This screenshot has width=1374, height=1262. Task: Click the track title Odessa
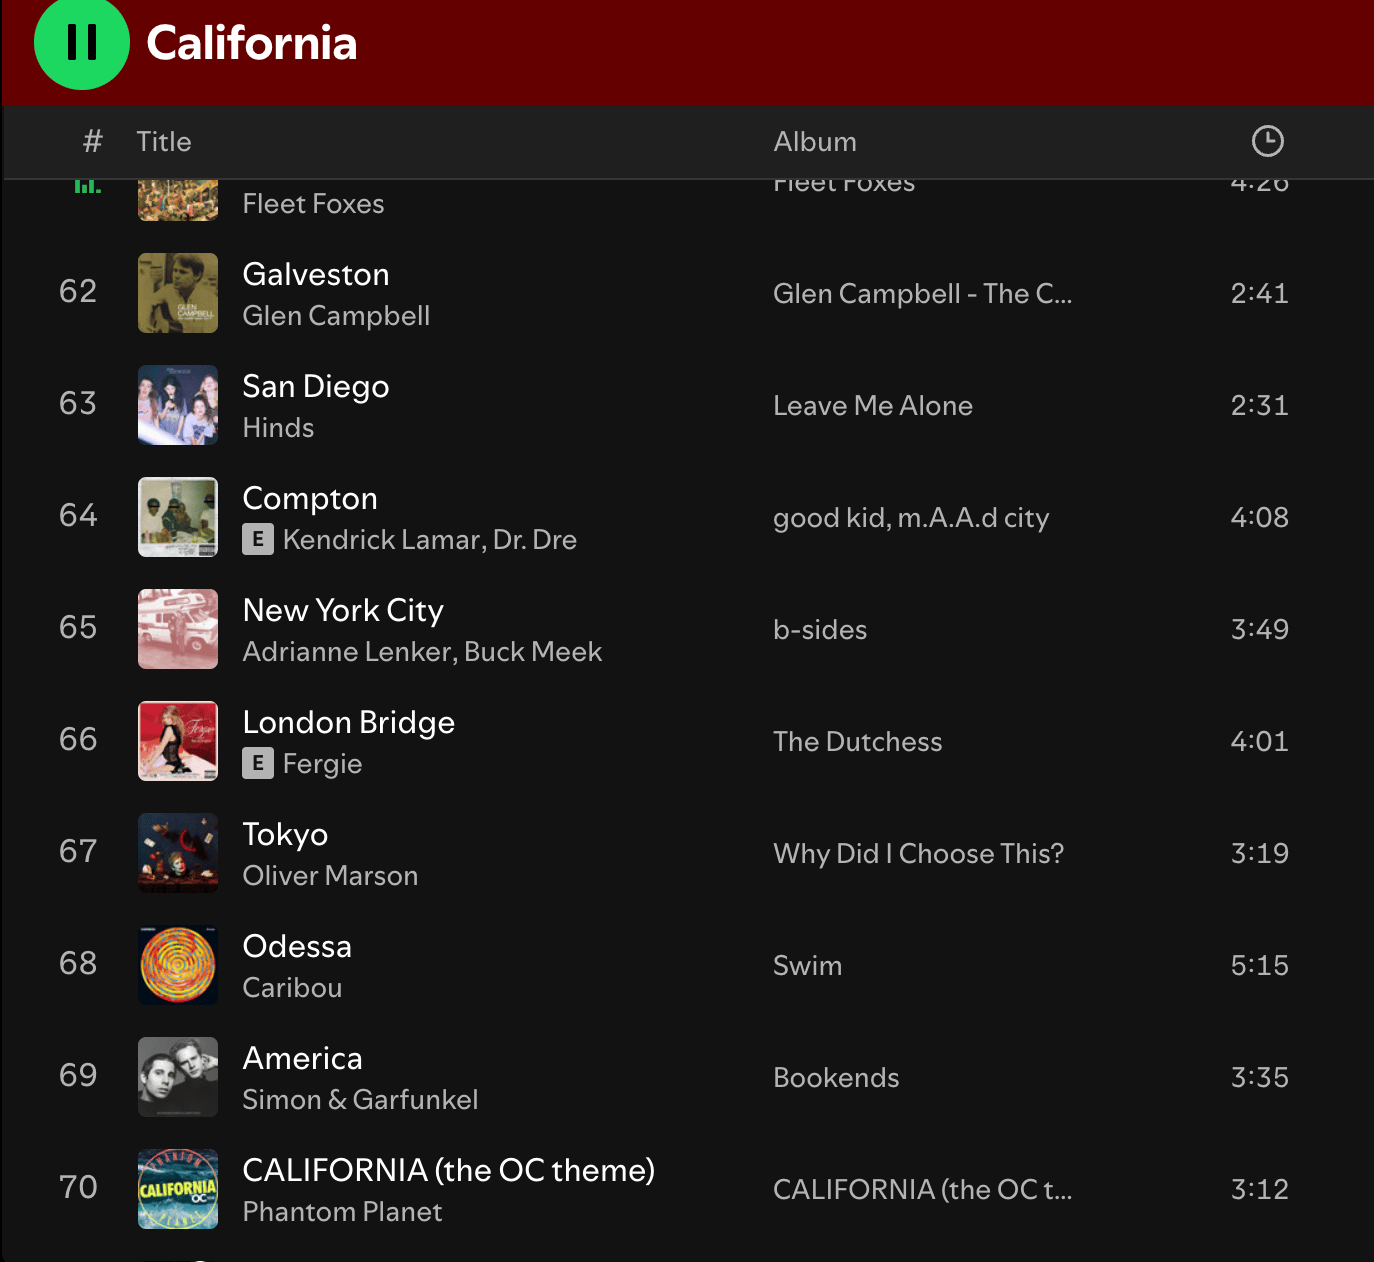[297, 947]
